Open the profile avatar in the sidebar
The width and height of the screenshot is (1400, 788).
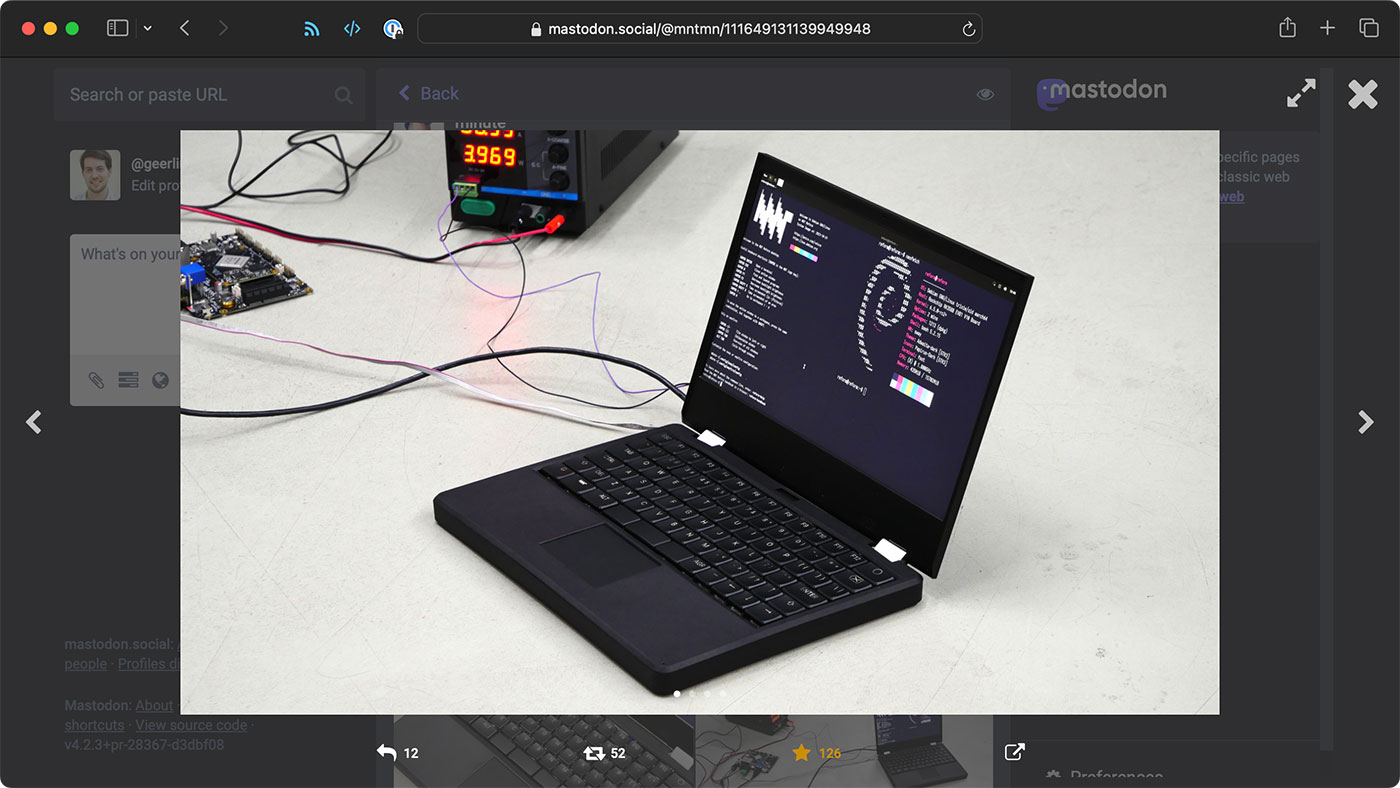pyautogui.click(x=95, y=175)
